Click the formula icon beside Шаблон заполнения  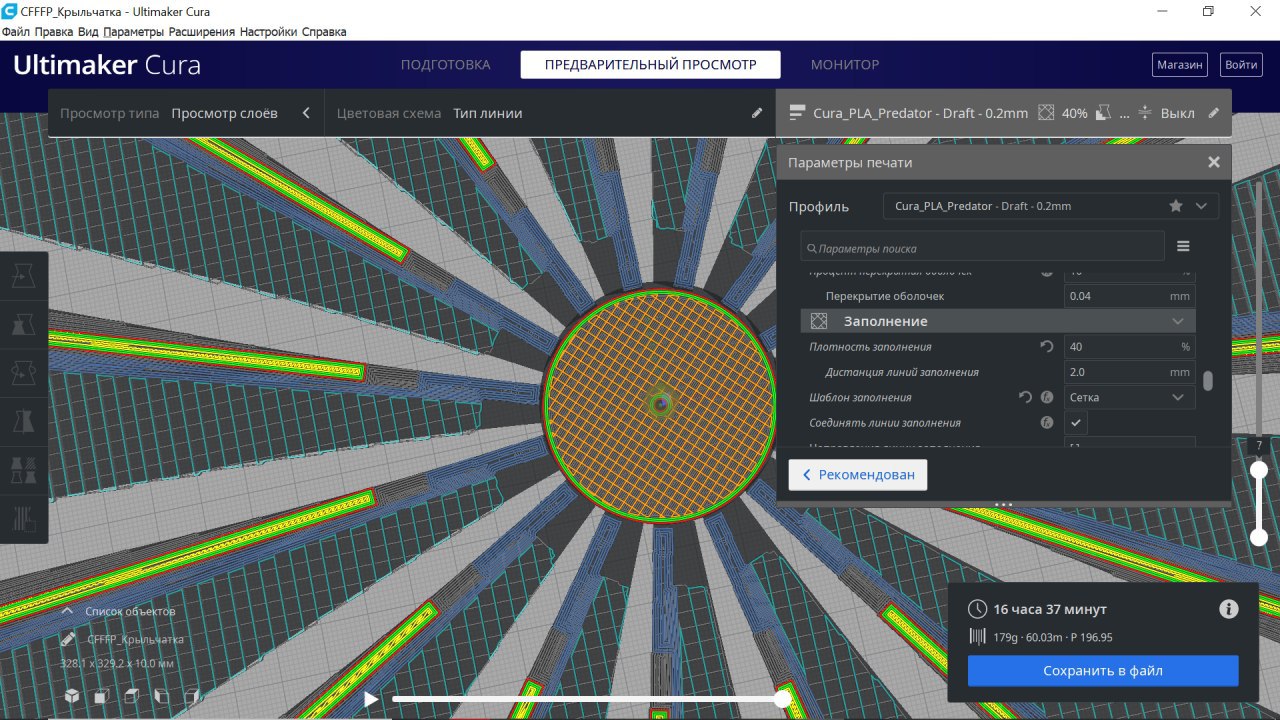click(1047, 397)
